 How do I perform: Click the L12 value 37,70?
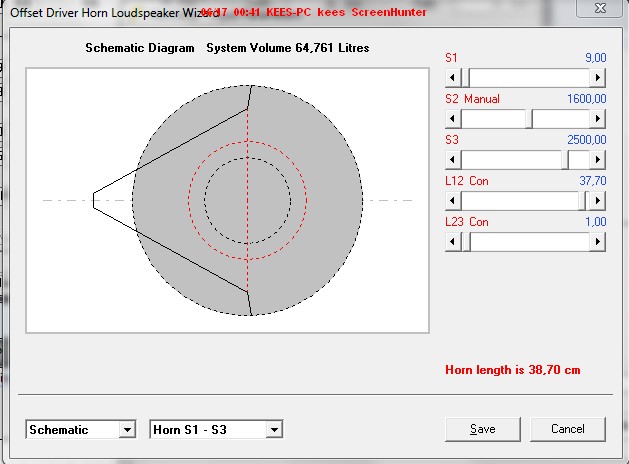pos(593,181)
